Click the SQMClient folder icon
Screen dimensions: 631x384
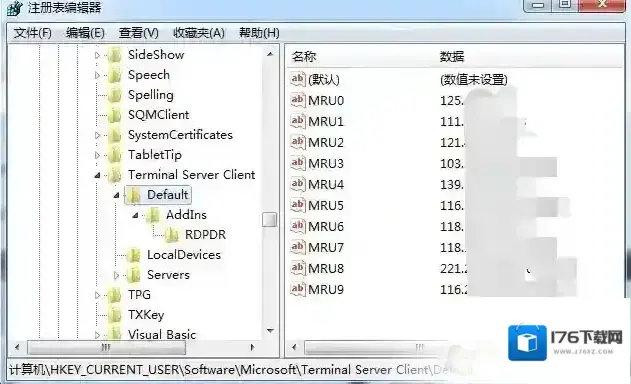[x=115, y=115]
